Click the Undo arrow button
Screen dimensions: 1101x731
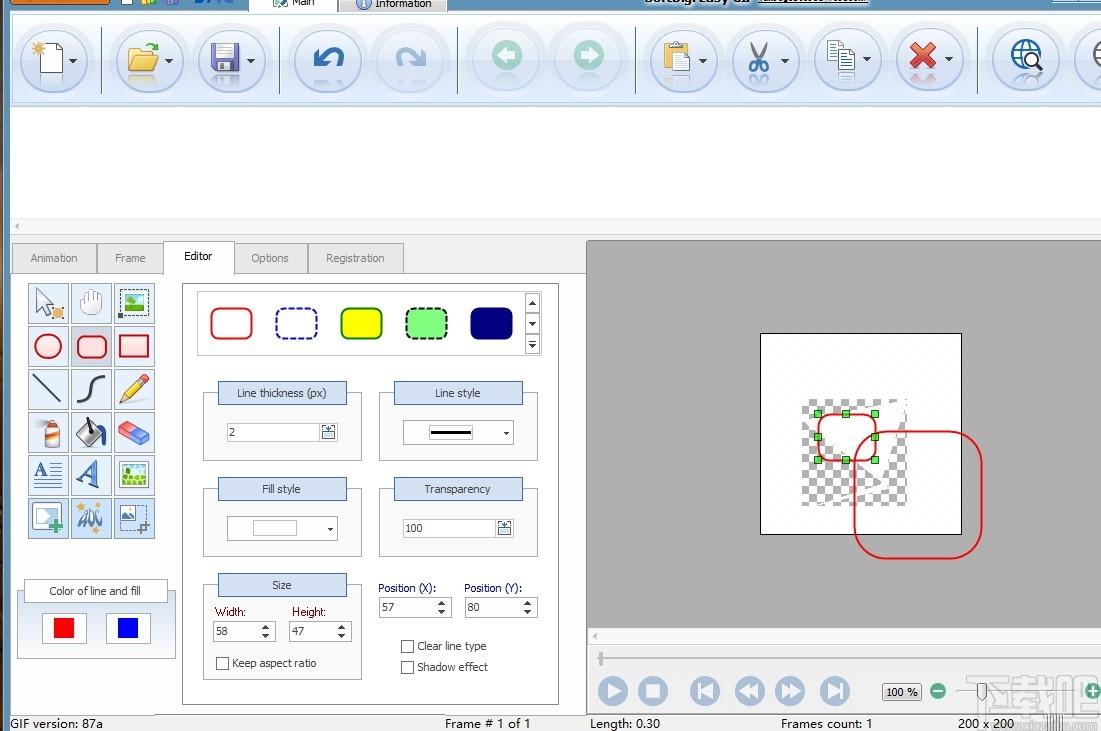328,58
